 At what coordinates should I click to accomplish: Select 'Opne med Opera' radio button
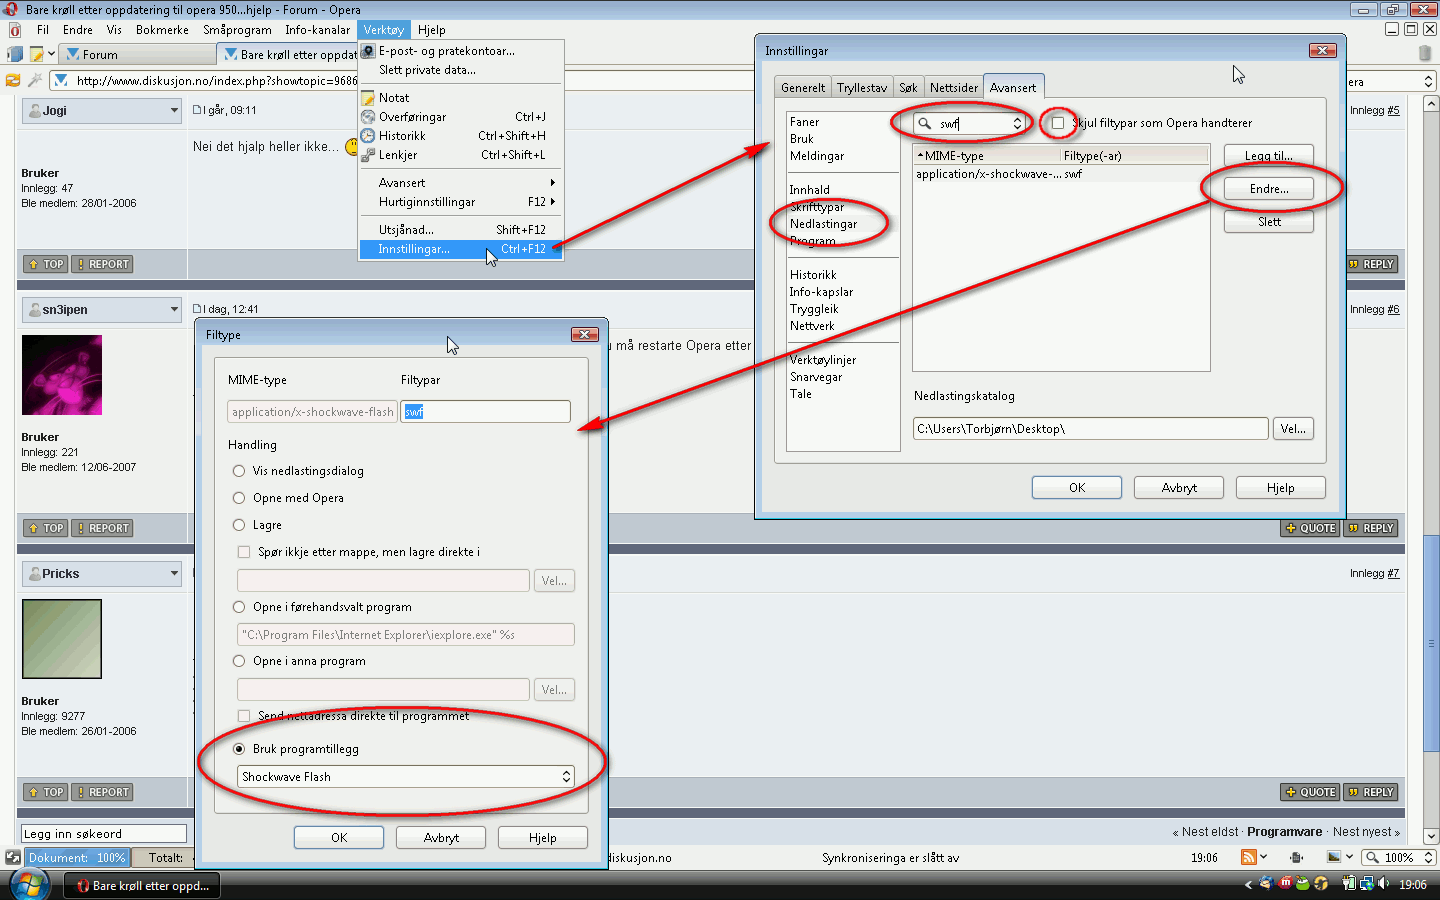point(239,498)
